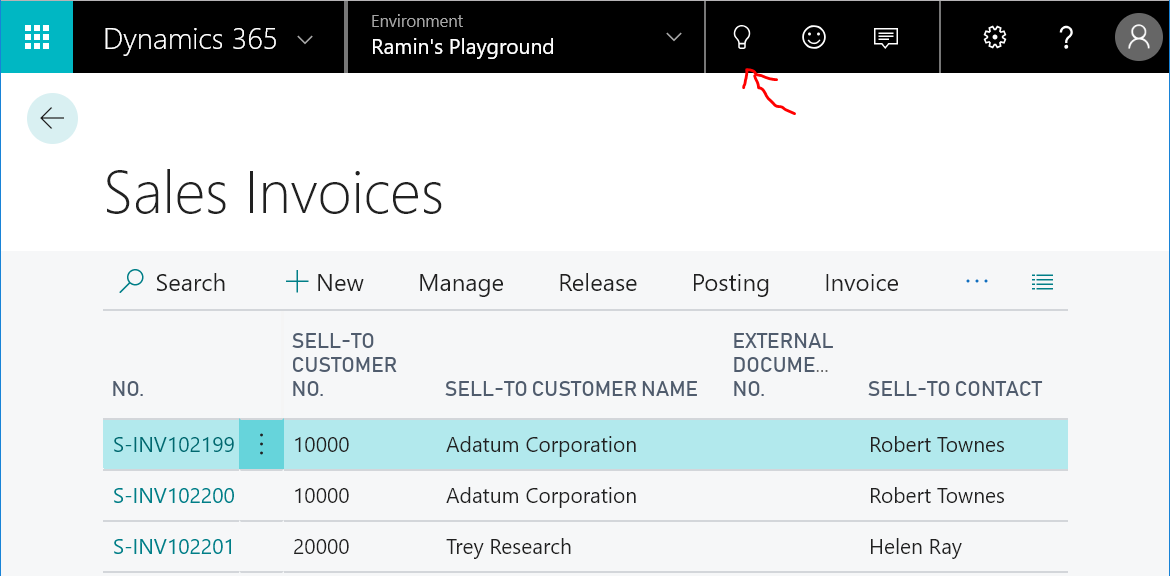This screenshot has height=576, width=1170.
Task: Sort by Sell-to Contact header
Action: coord(955,389)
